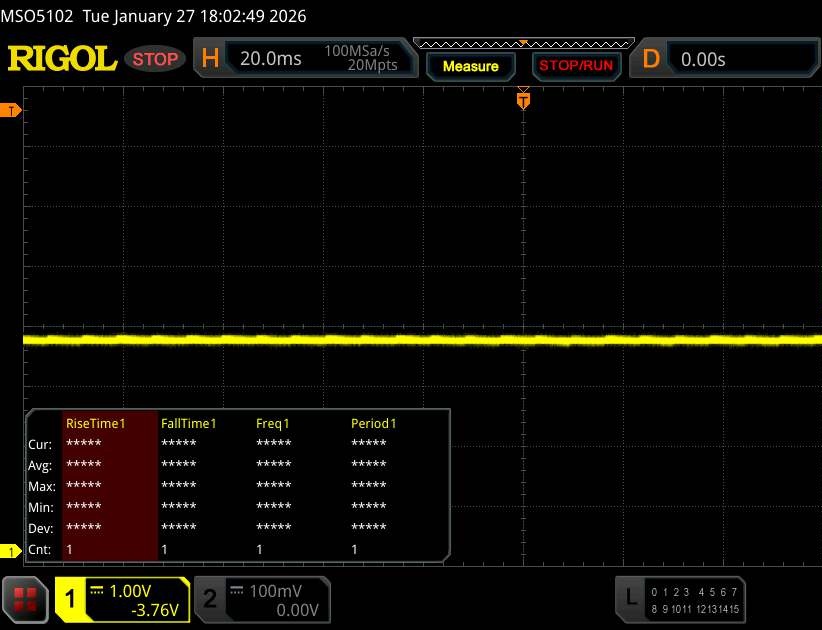This screenshot has width=822, height=630.
Task: Toggle channel 2 using the gray 2 label
Action: pyautogui.click(x=210, y=599)
